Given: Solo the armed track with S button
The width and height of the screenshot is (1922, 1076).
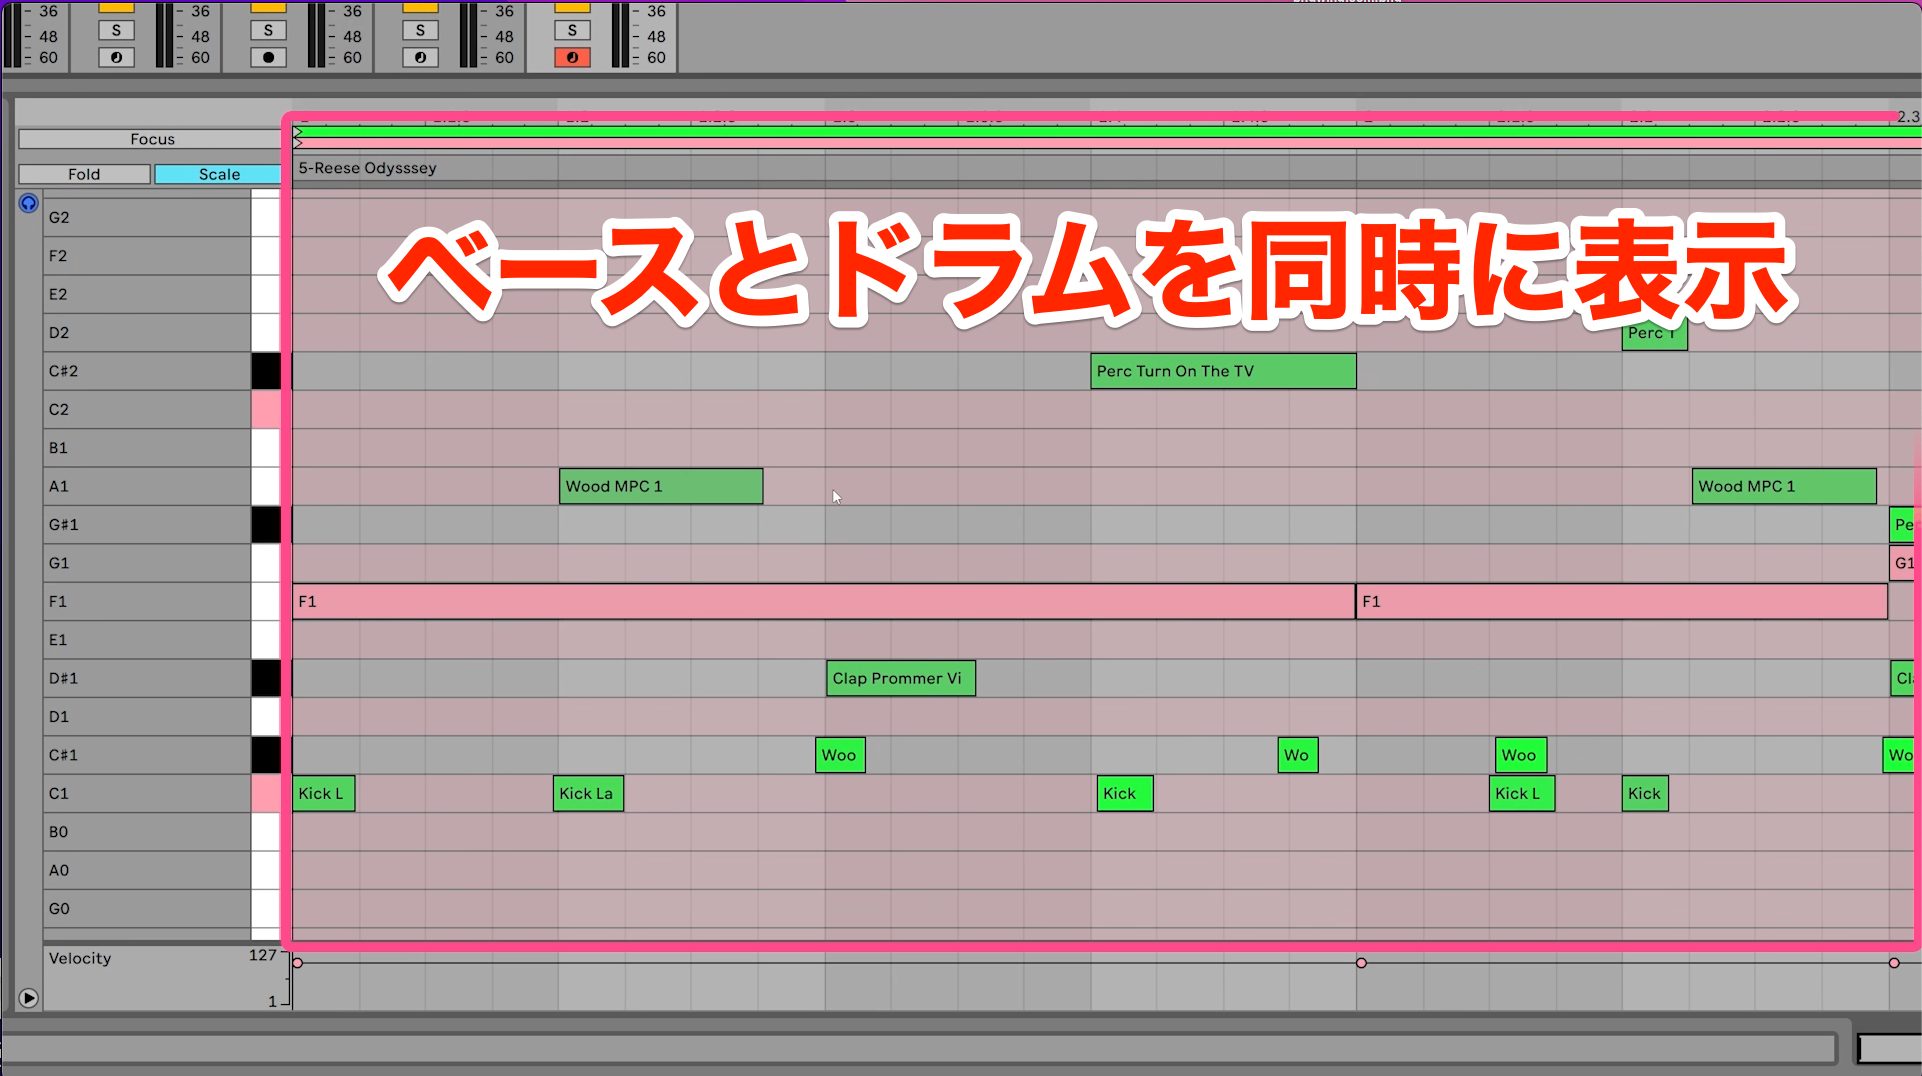Looking at the screenshot, I should [572, 31].
